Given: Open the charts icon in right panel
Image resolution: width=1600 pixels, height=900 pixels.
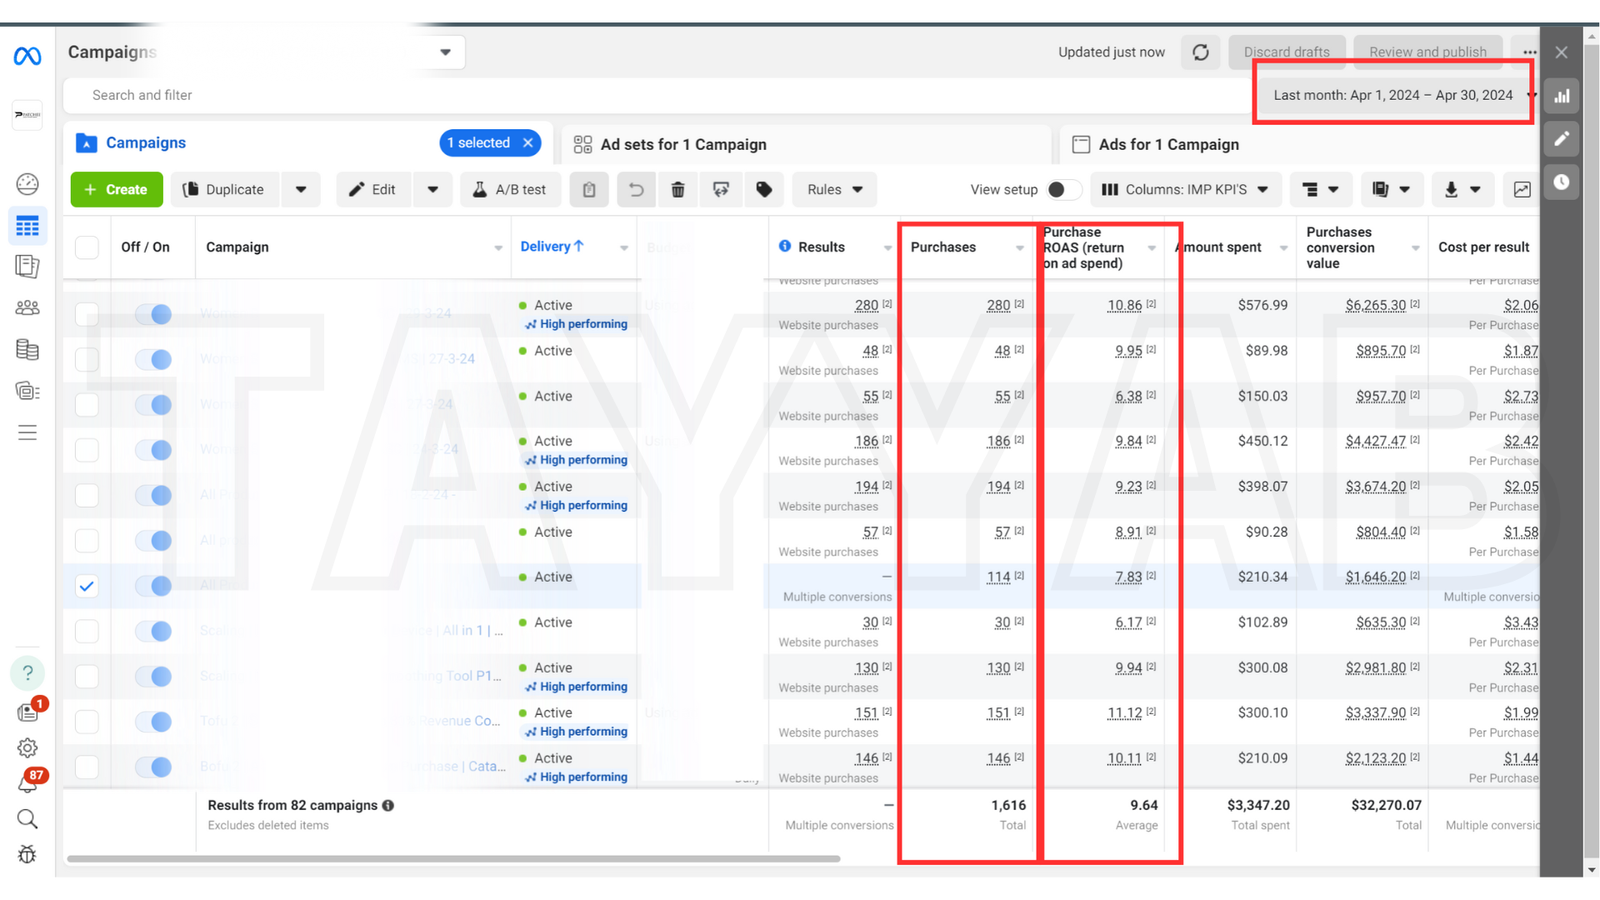Looking at the screenshot, I should click(1561, 96).
